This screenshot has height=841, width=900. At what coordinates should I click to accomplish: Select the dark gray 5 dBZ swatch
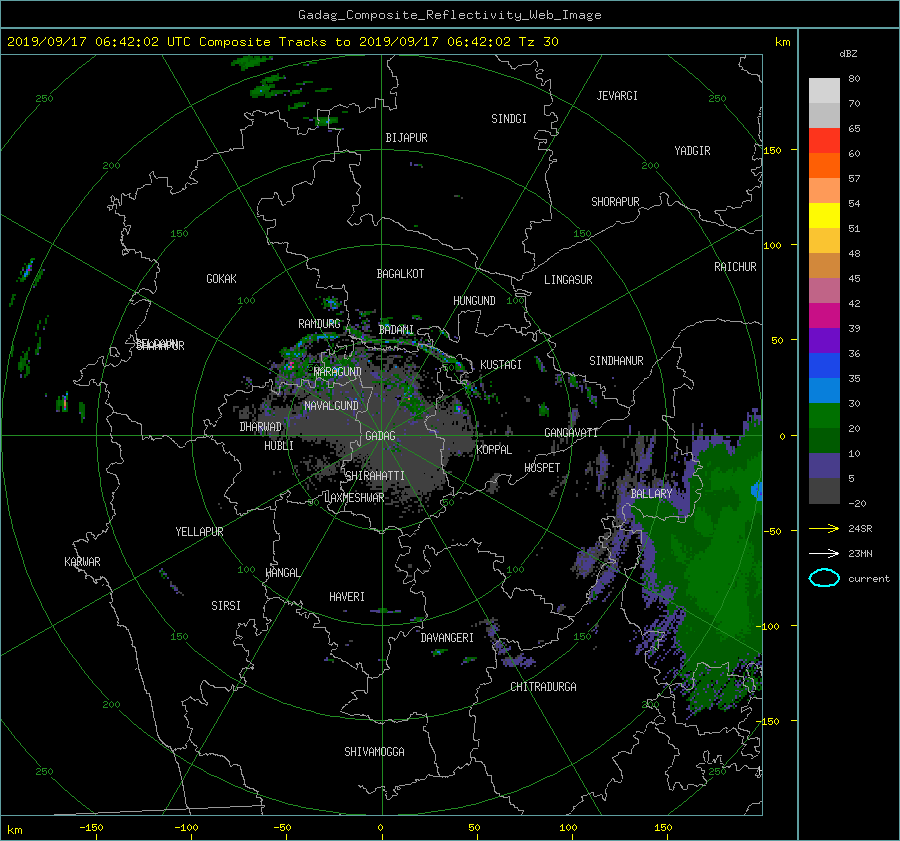824,490
